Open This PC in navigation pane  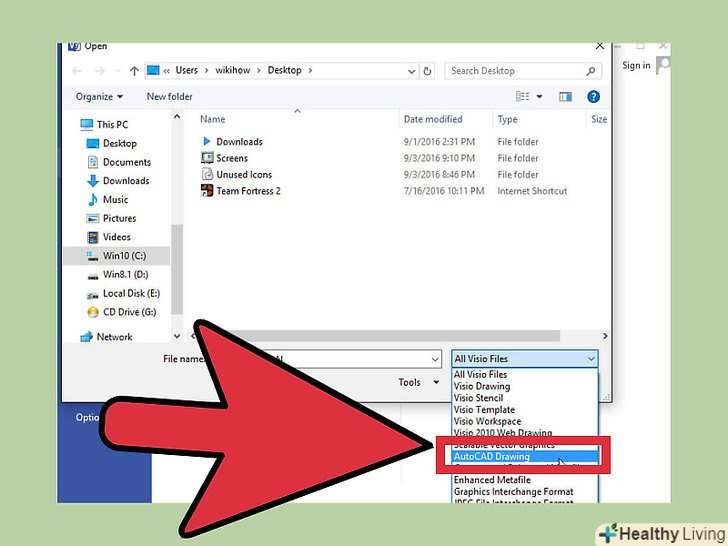point(112,124)
